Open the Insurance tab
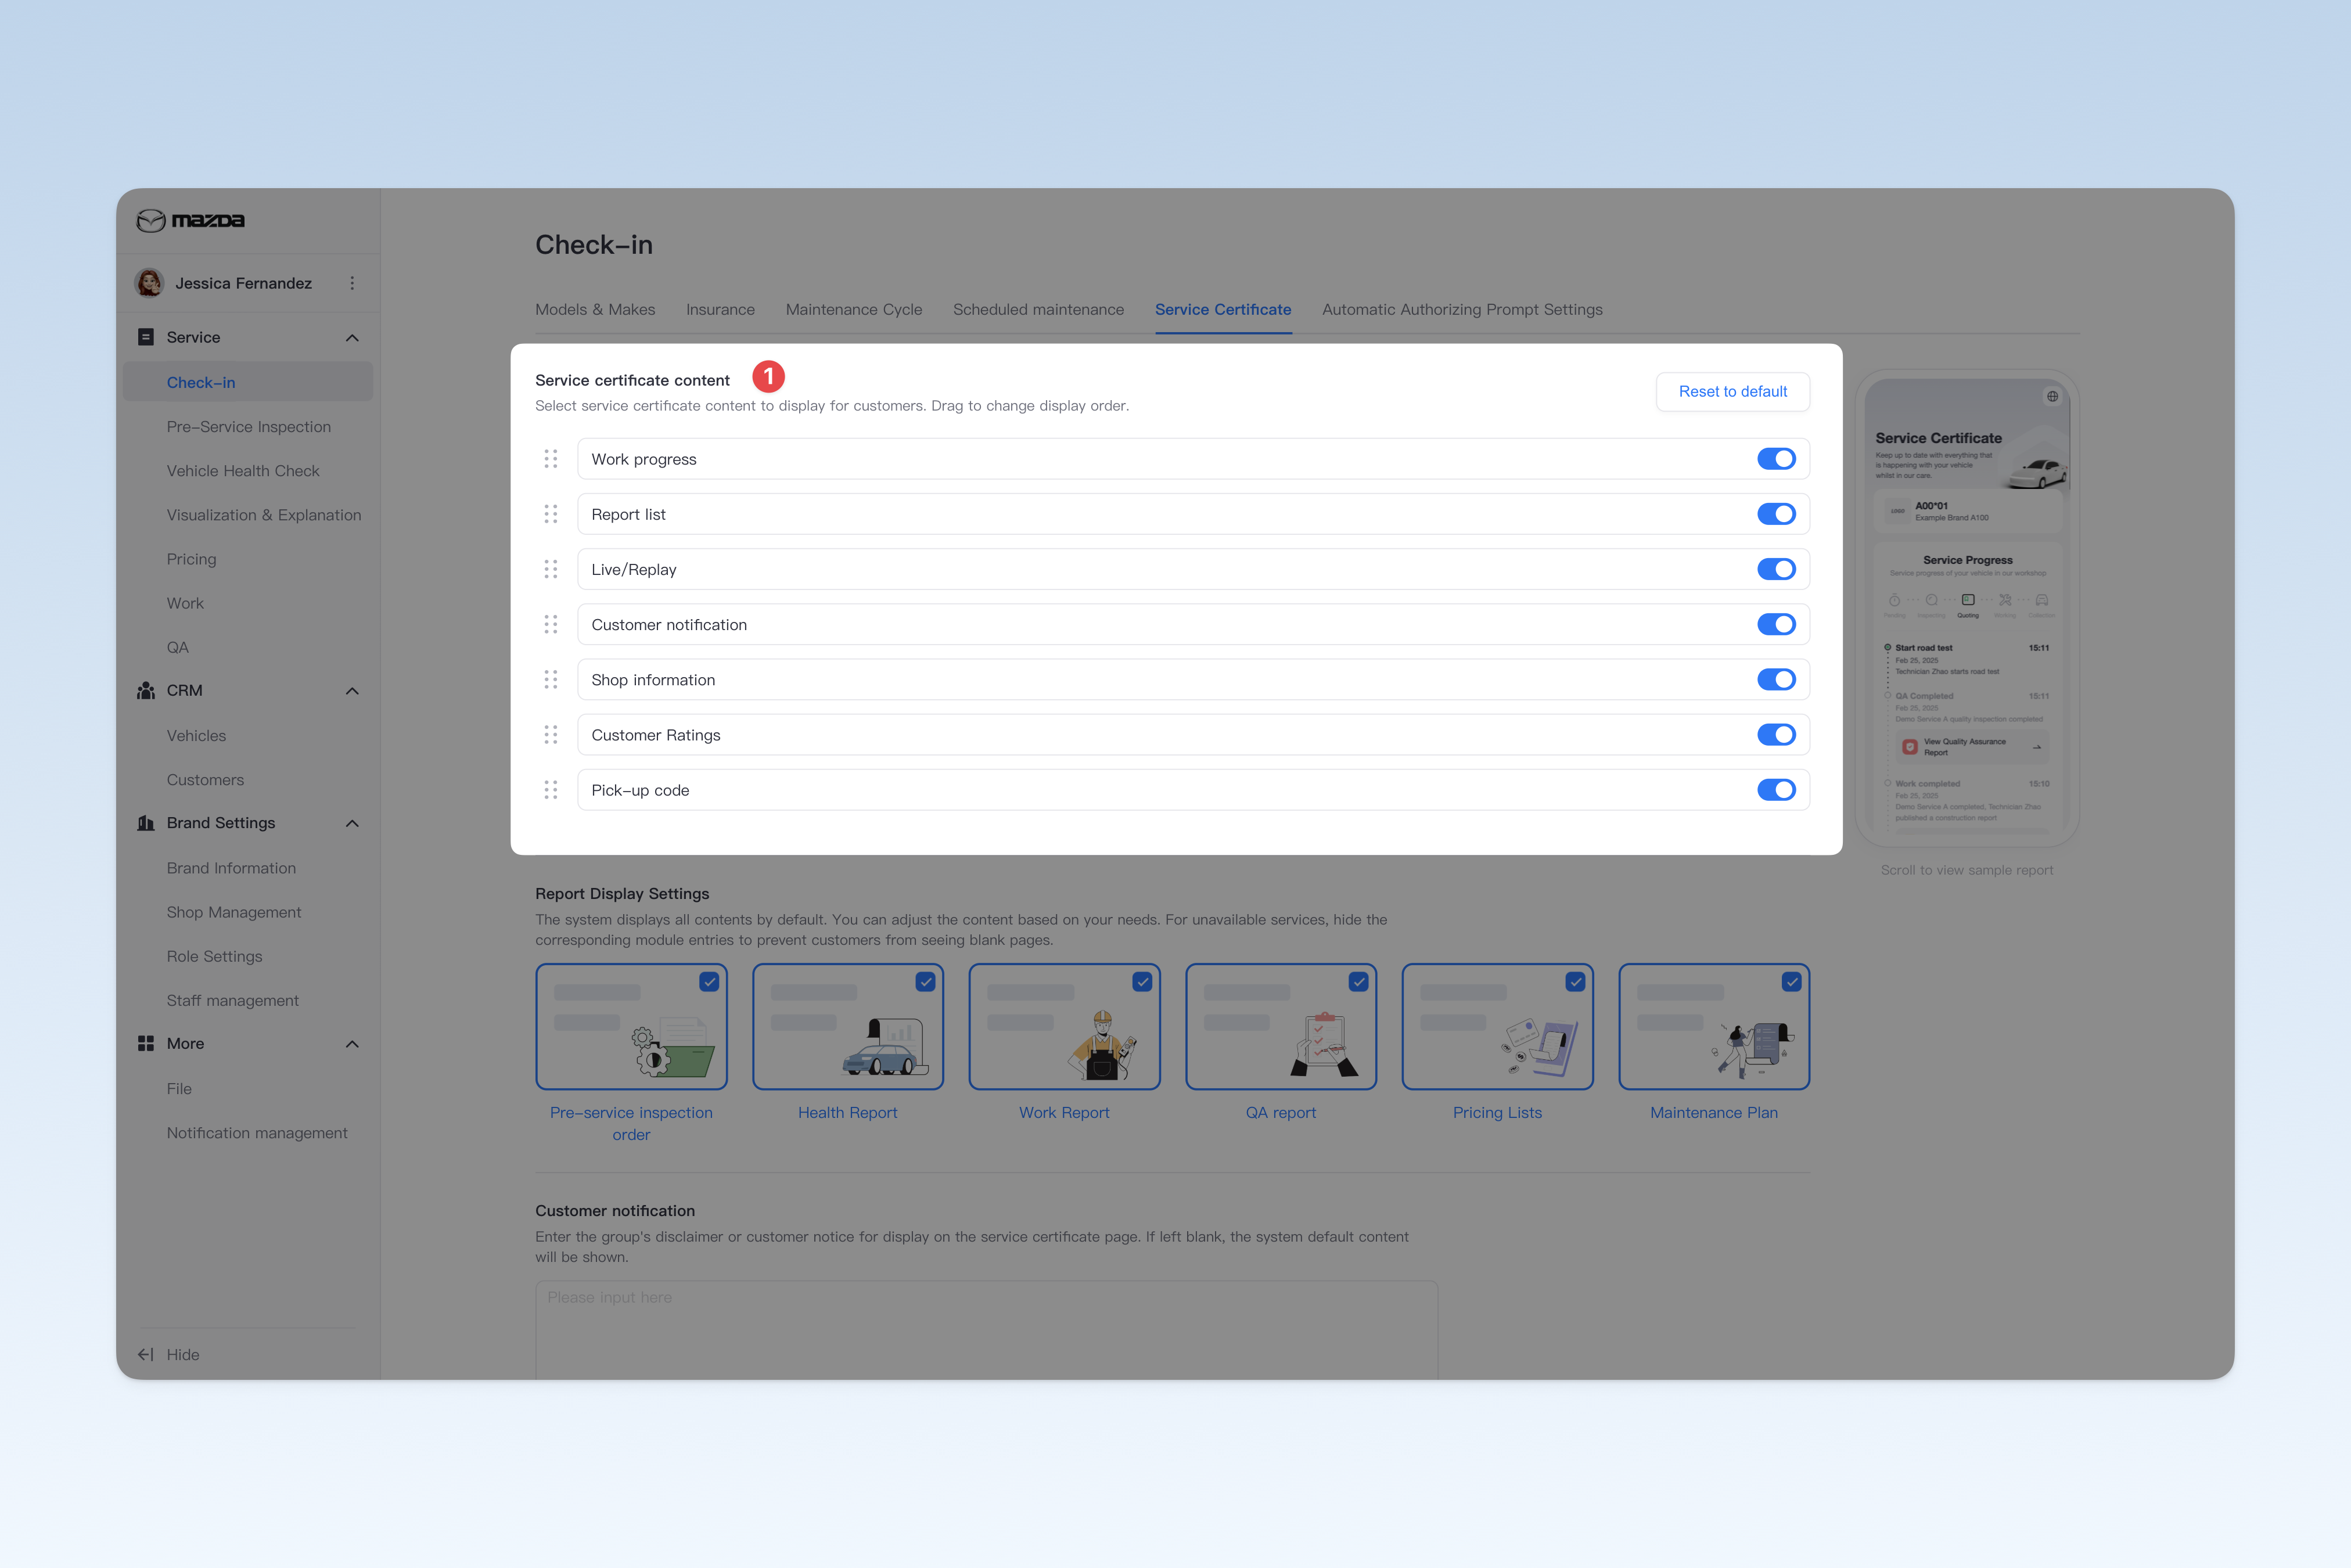The width and height of the screenshot is (2351, 1568). point(720,310)
